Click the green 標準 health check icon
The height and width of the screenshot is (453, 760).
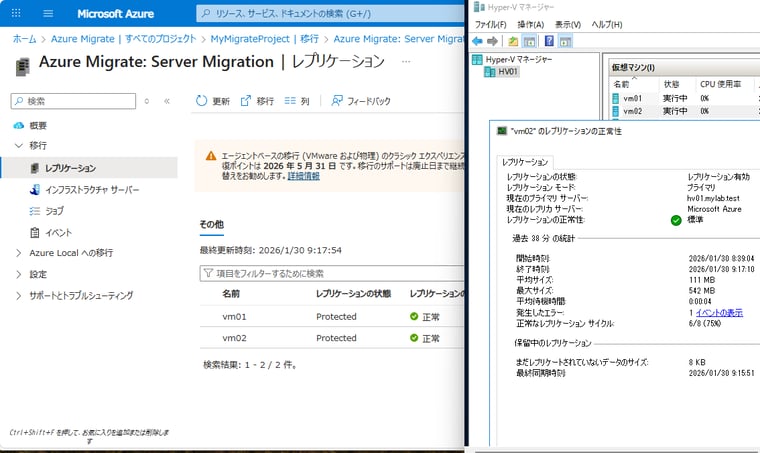(676, 220)
